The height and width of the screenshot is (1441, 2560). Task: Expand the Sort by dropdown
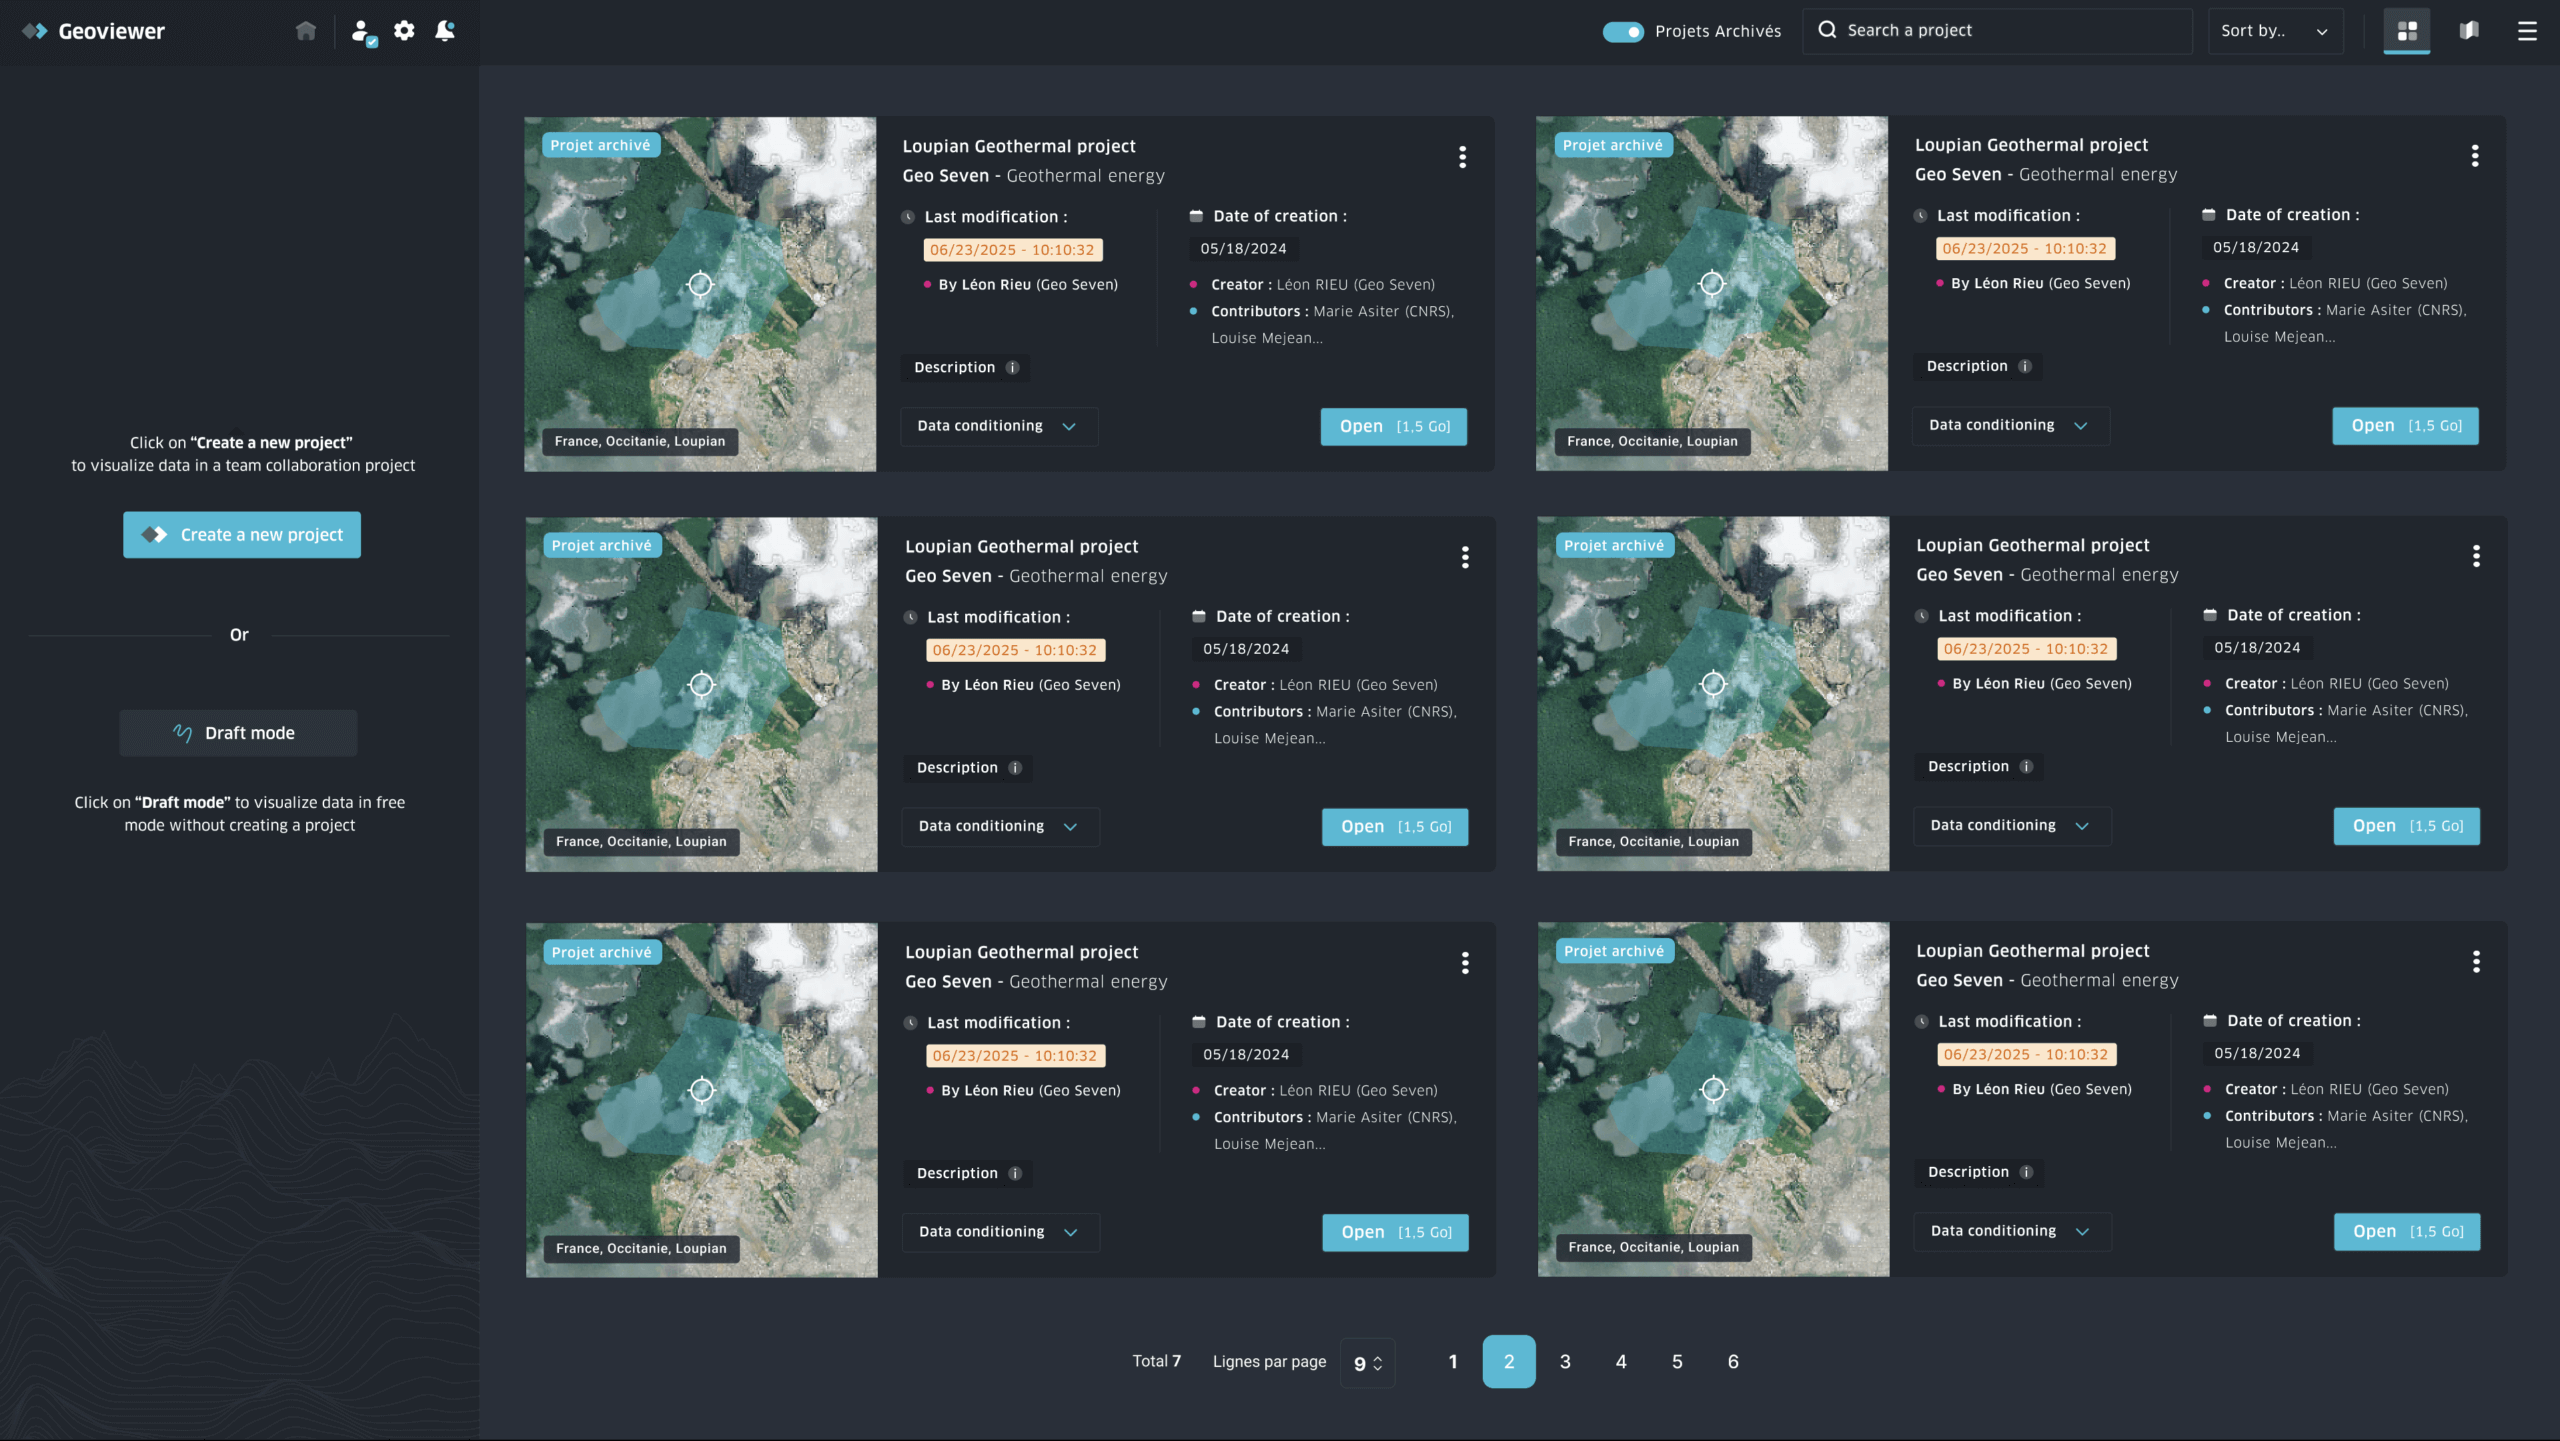pos(2275,31)
